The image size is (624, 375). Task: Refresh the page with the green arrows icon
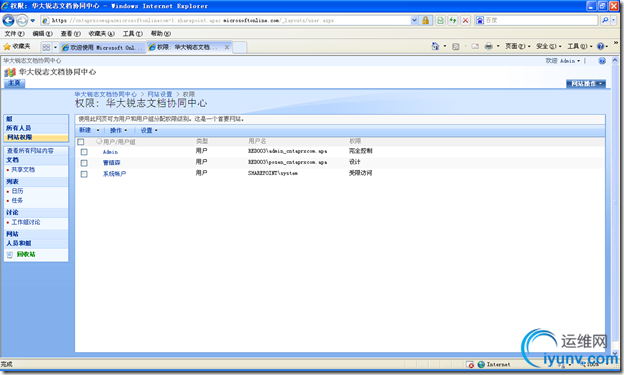click(453, 20)
